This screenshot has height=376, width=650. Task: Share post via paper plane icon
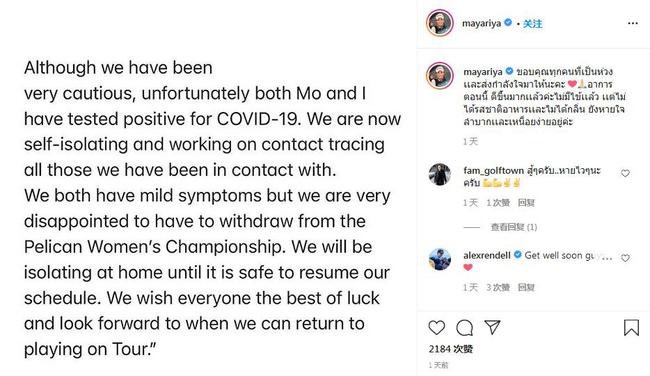tap(492, 327)
